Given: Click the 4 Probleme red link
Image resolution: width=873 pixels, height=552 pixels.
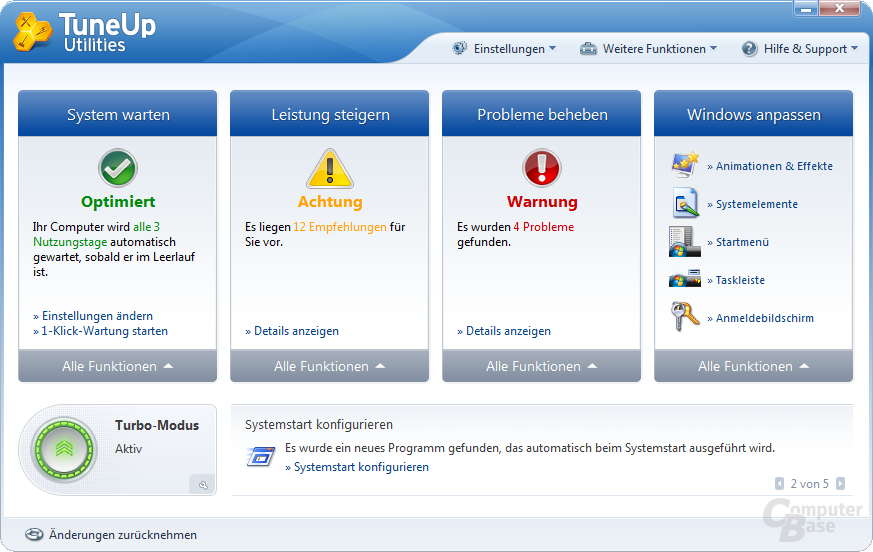Looking at the screenshot, I should click(x=543, y=227).
